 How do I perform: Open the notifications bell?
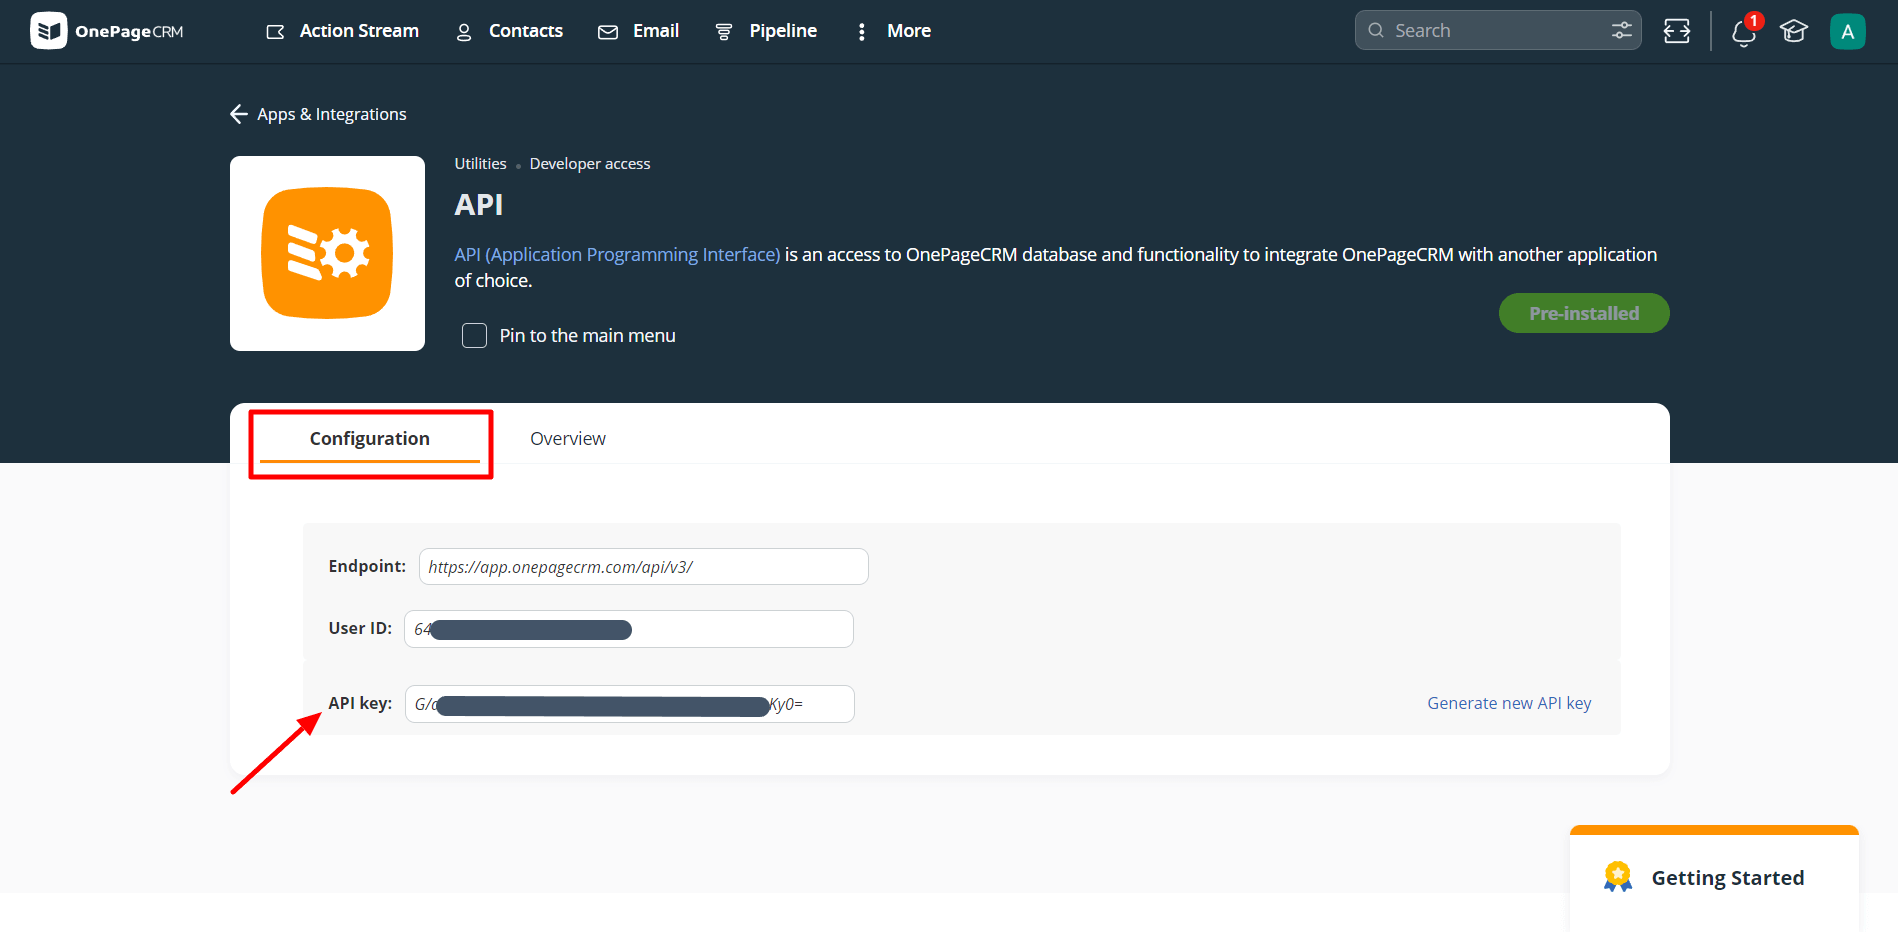coord(1743,32)
